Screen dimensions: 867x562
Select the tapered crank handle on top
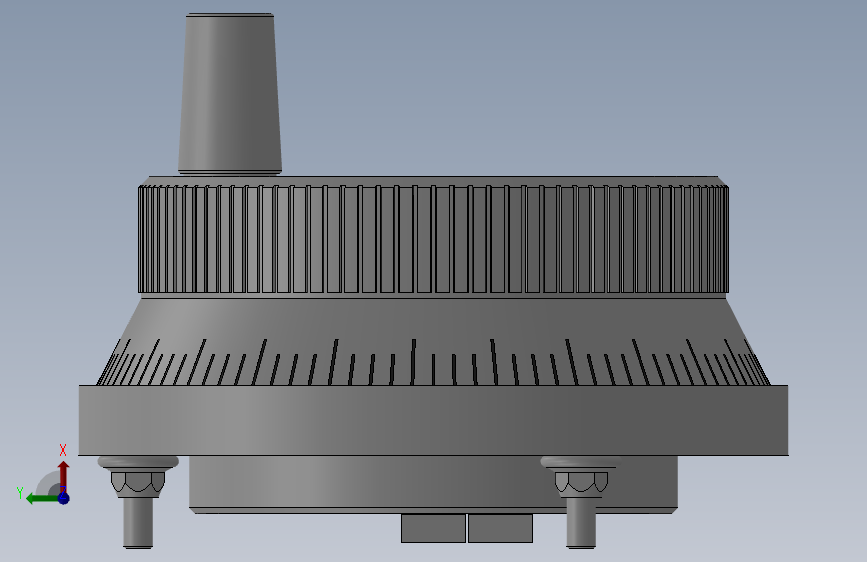click(x=229, y=94)
